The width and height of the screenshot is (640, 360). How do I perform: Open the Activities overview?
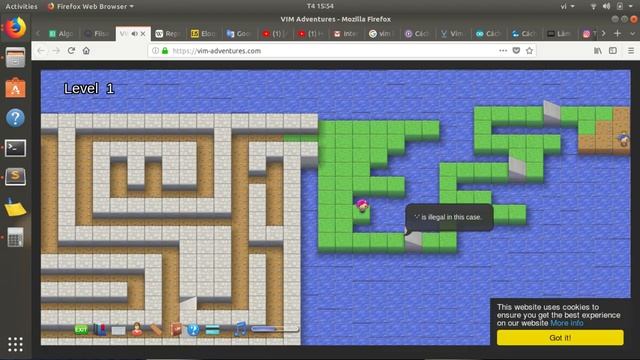point(21,6)
